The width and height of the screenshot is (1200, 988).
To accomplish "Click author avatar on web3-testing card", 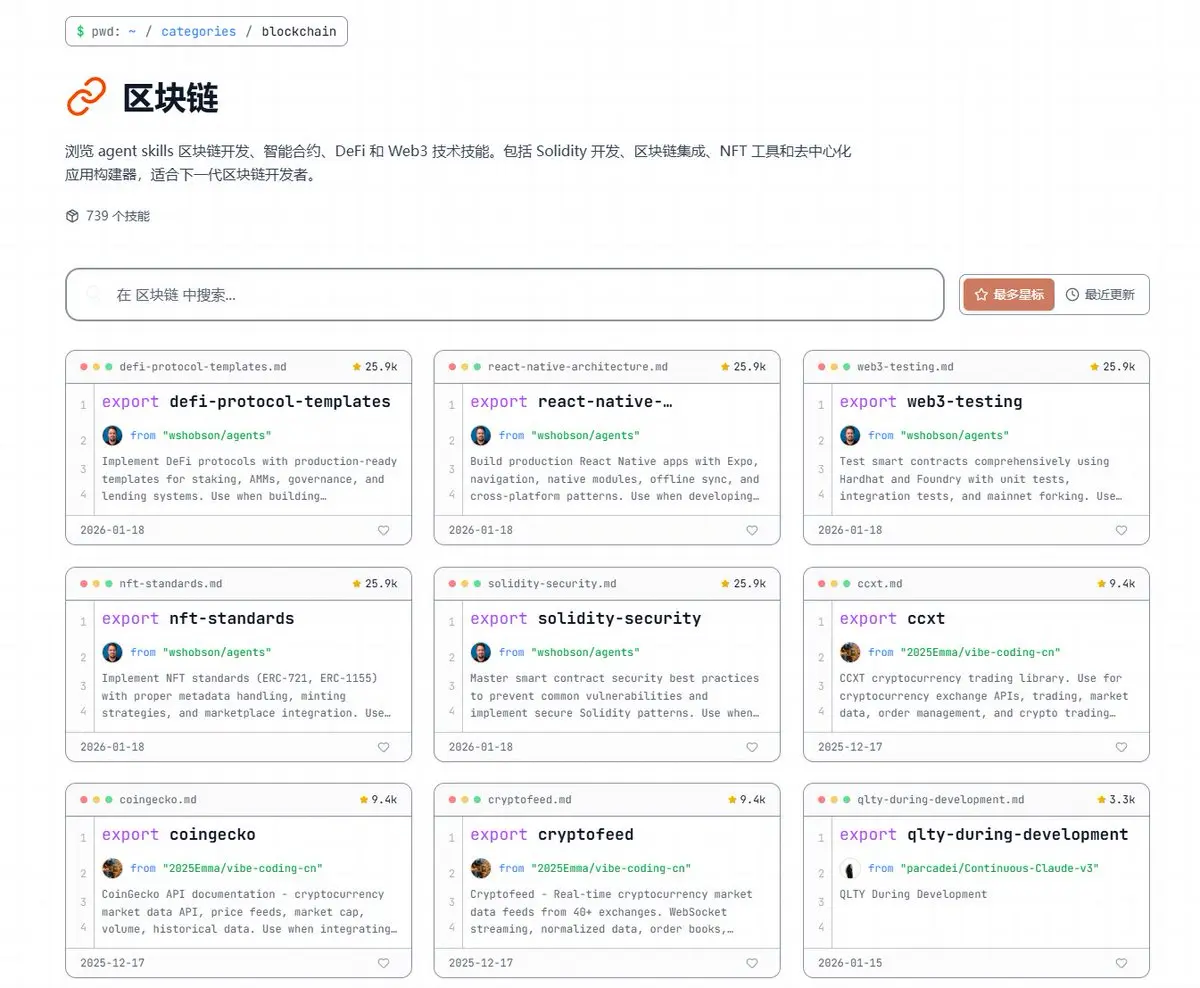I will click(x=850, y=435).
